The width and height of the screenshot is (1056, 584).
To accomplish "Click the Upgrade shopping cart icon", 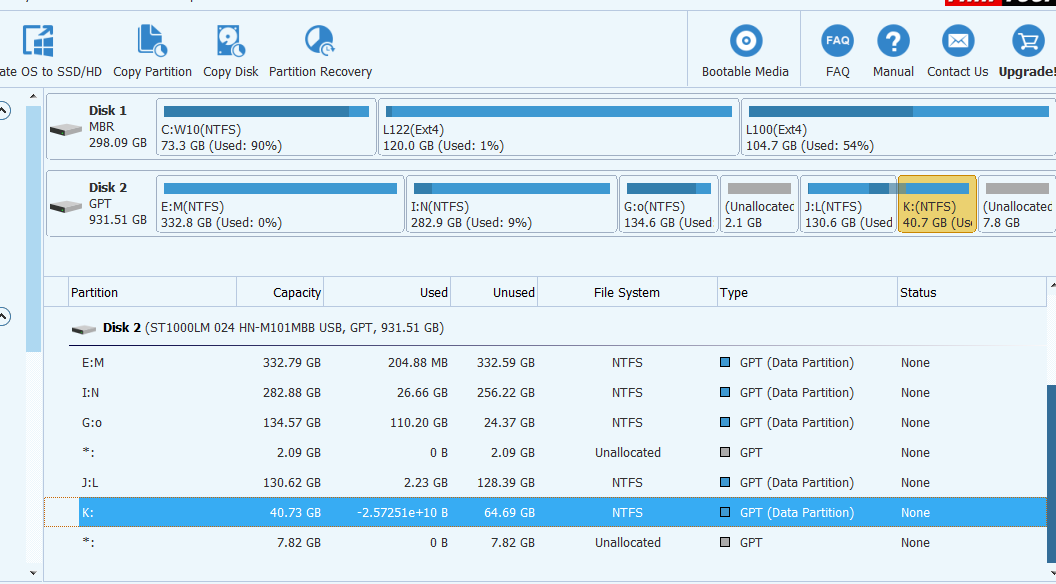I will click(x=1027, y=42).
